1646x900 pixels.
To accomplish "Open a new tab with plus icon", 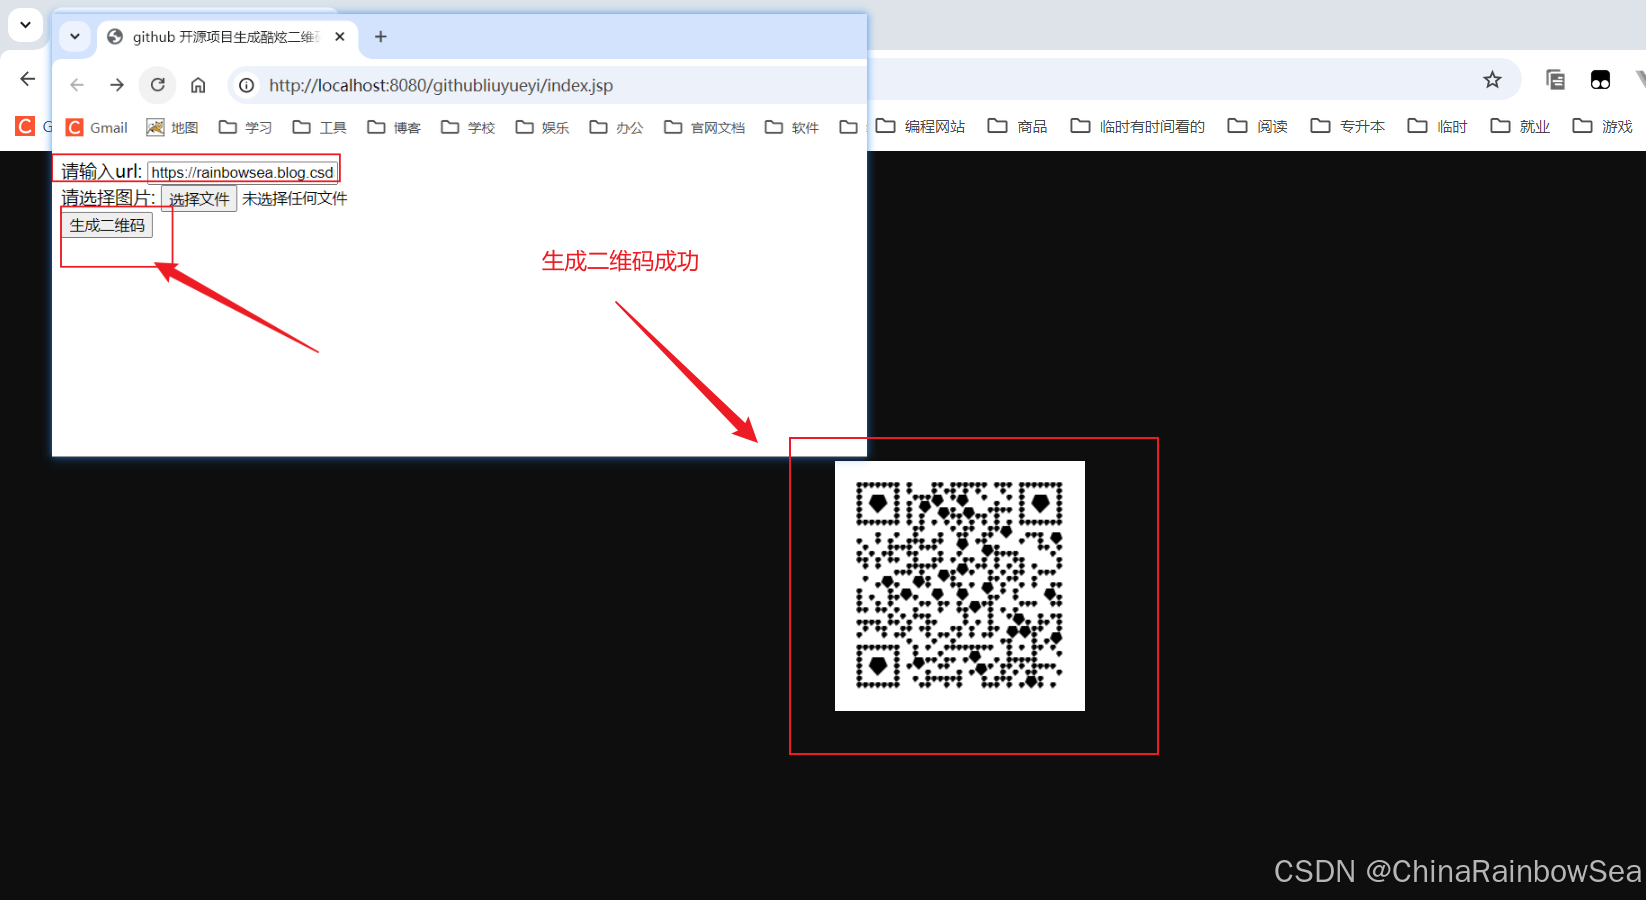I will coord(381,37).
